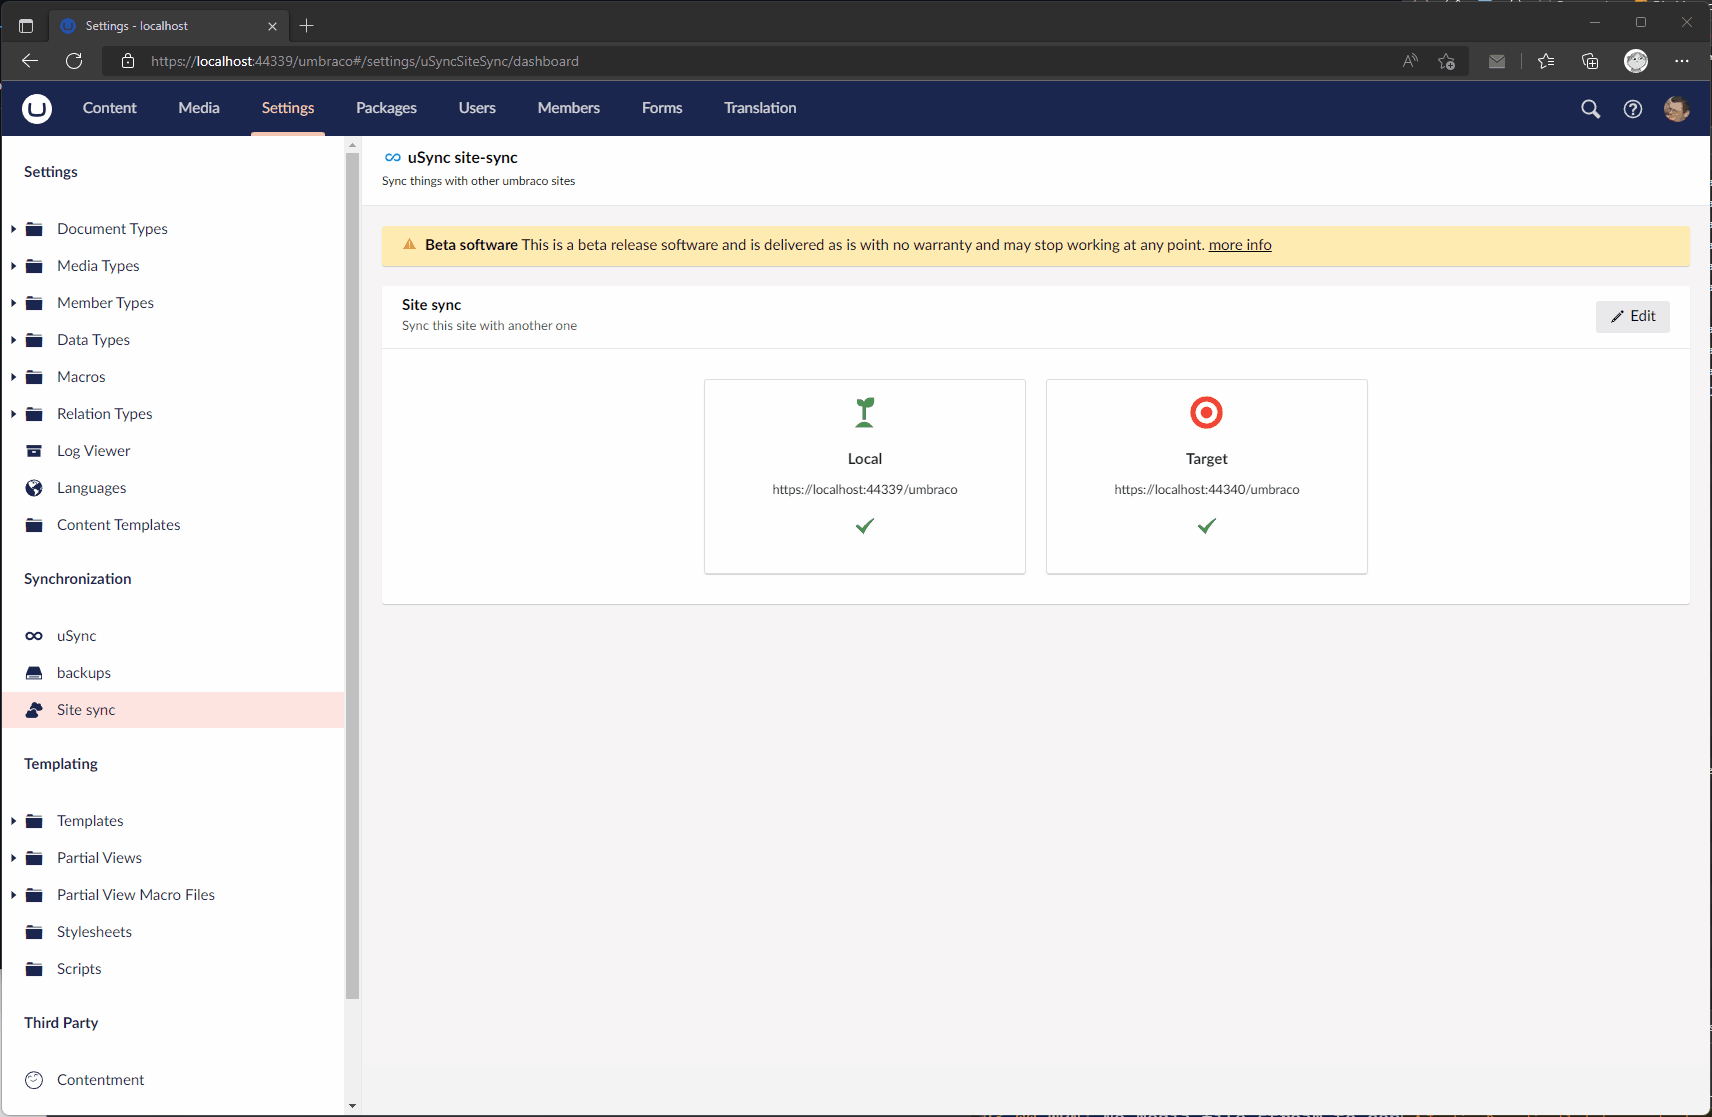Open the more info link
1712x1117 pixels.
1239,244
